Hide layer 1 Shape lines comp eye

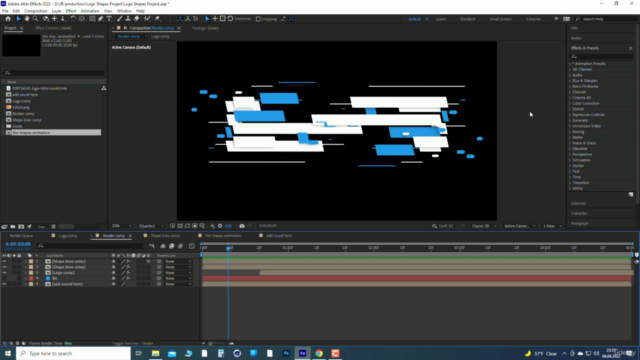click(x=4, y=261)
